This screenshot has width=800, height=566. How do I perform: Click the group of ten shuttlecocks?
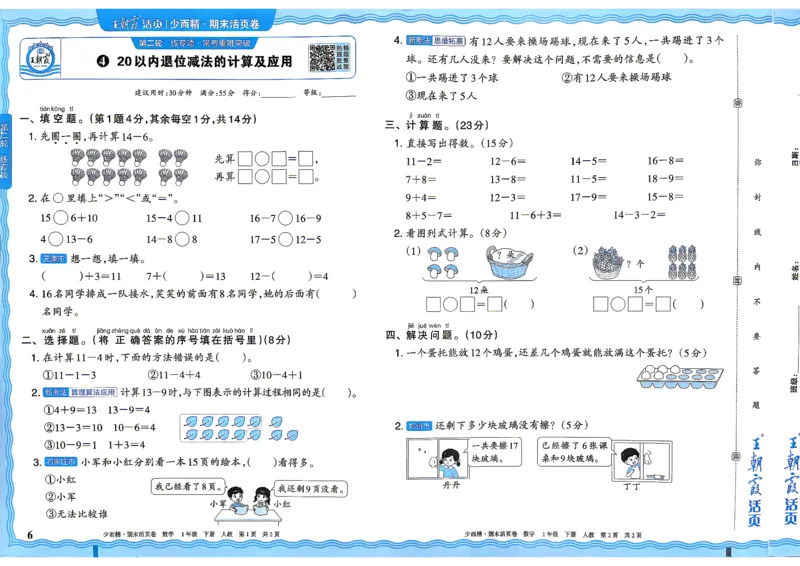(x=109, y=167)
